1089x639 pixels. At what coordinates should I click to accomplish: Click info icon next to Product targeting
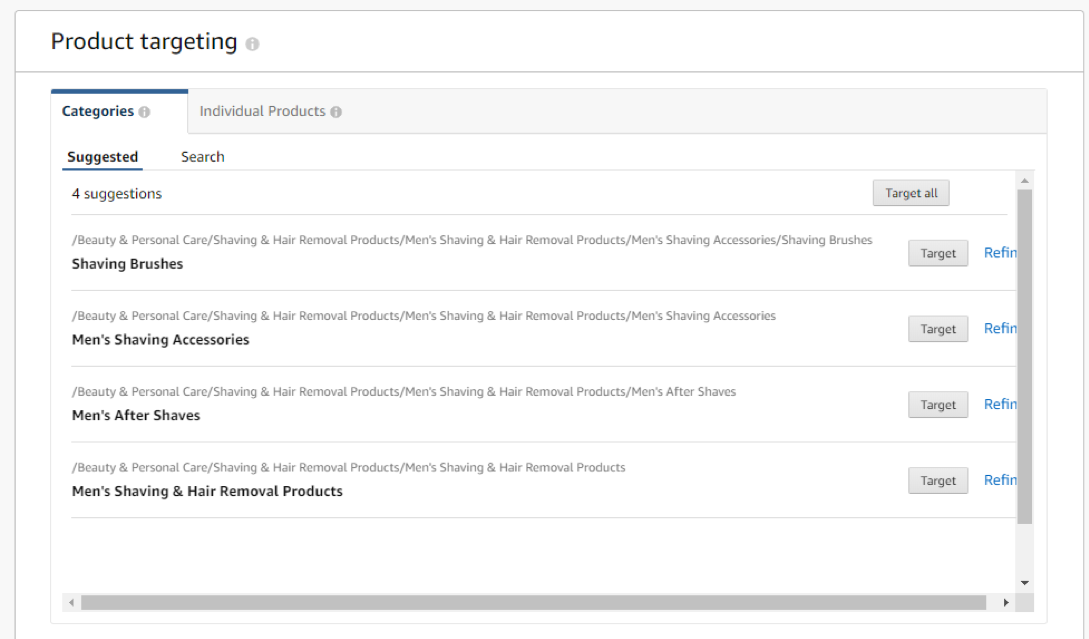[252, 44]
